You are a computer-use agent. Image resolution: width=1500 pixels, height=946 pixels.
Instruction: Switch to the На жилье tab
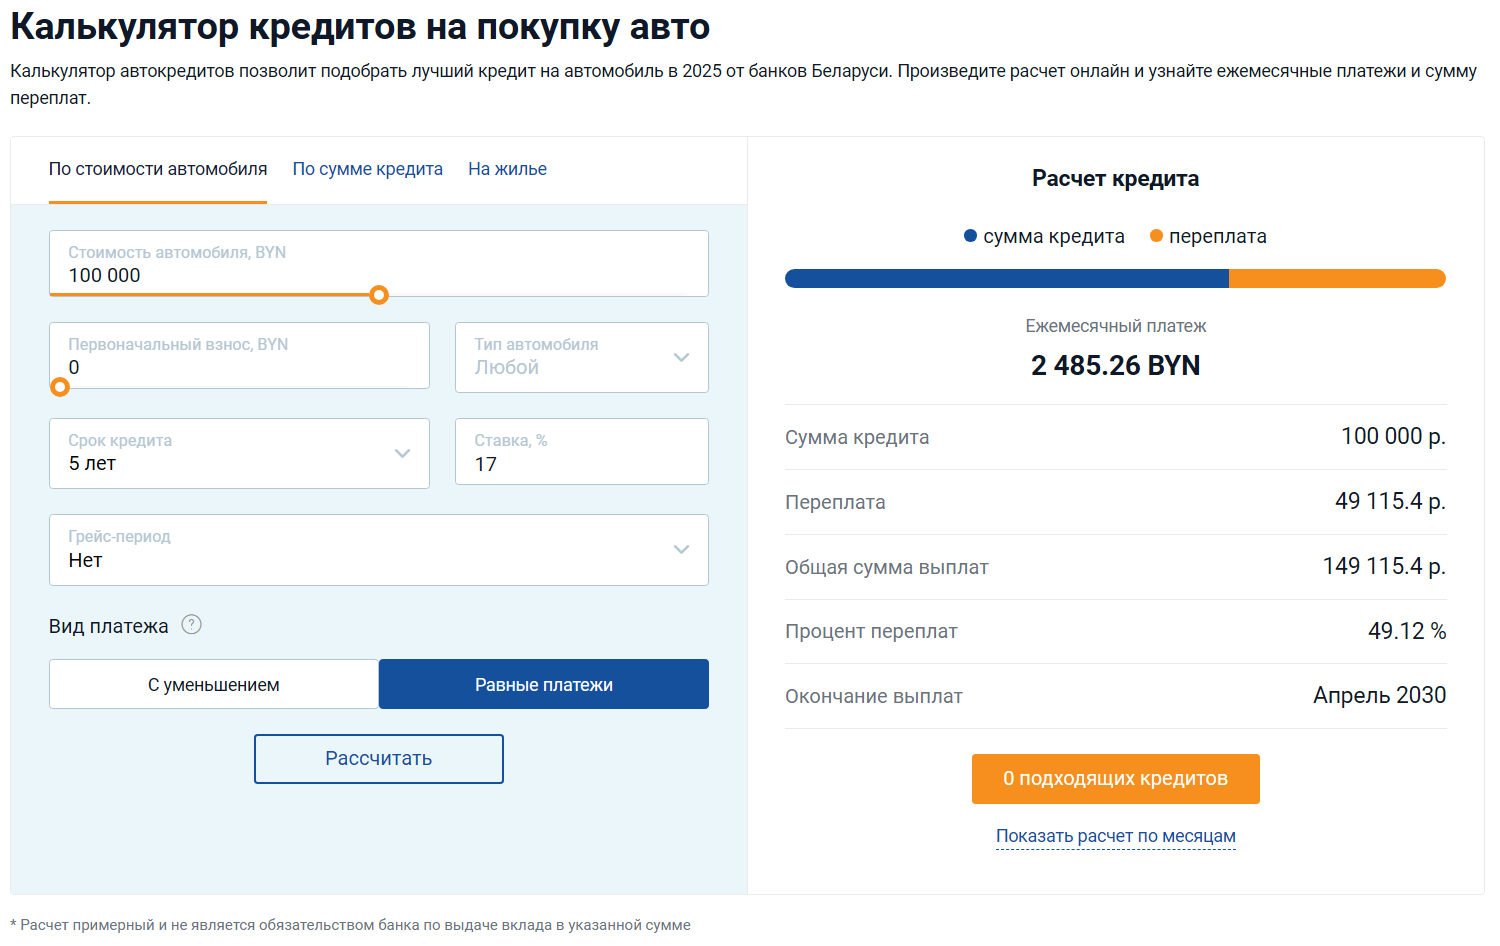507,169
